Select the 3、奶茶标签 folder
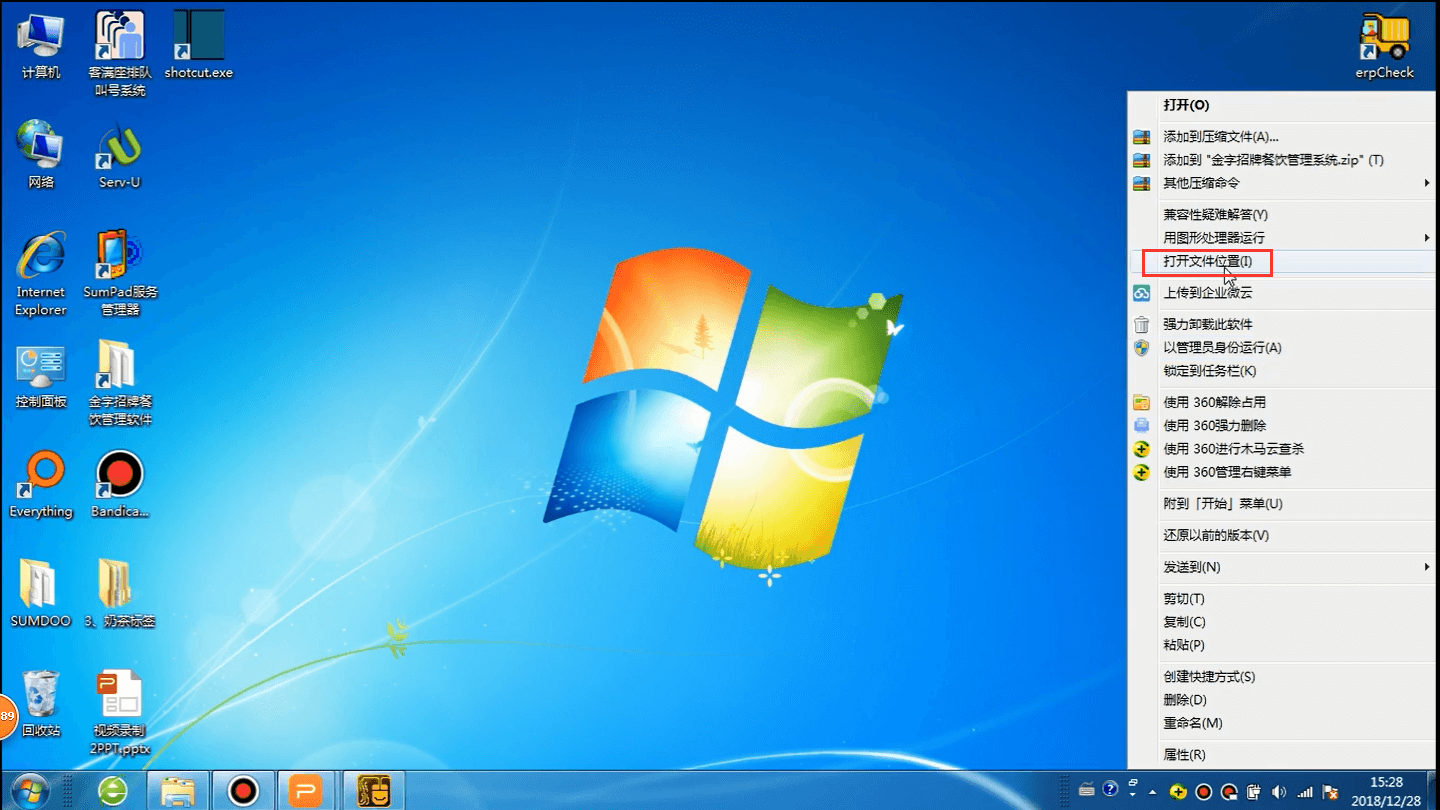Screen dimensions: 1440x810 click(120, 594)
